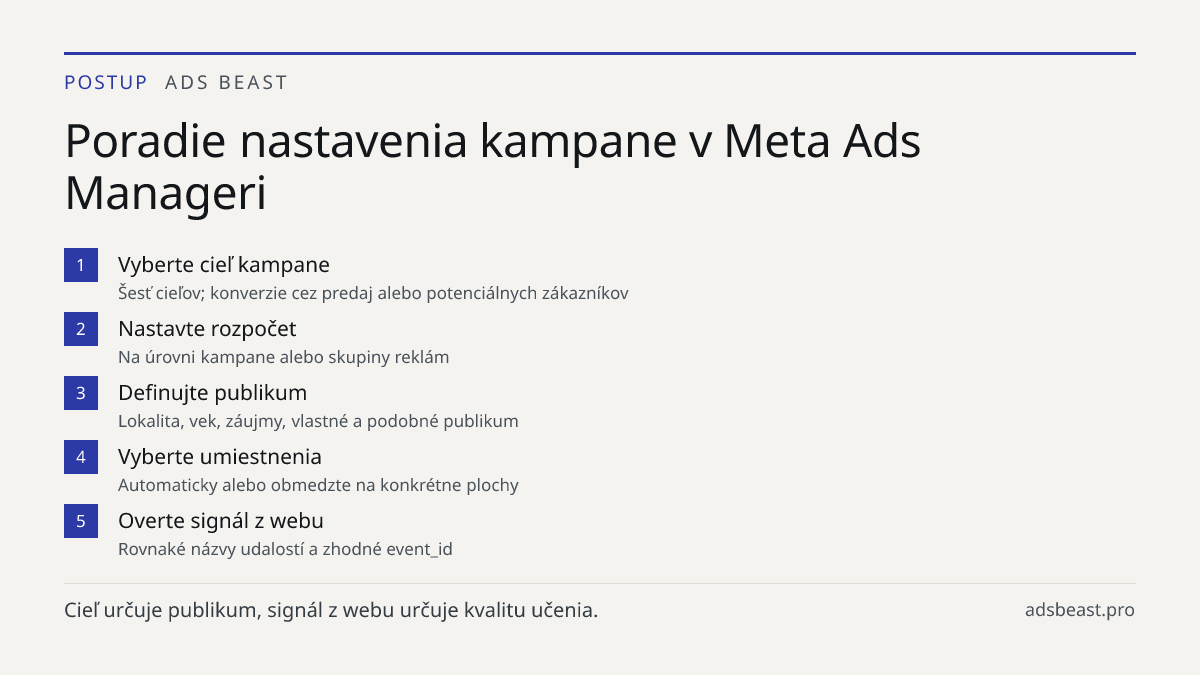Click 'Lokalita, vek, záujmy' description line
This screenshot has height=675, width=1200.
(x=318, y=421)
